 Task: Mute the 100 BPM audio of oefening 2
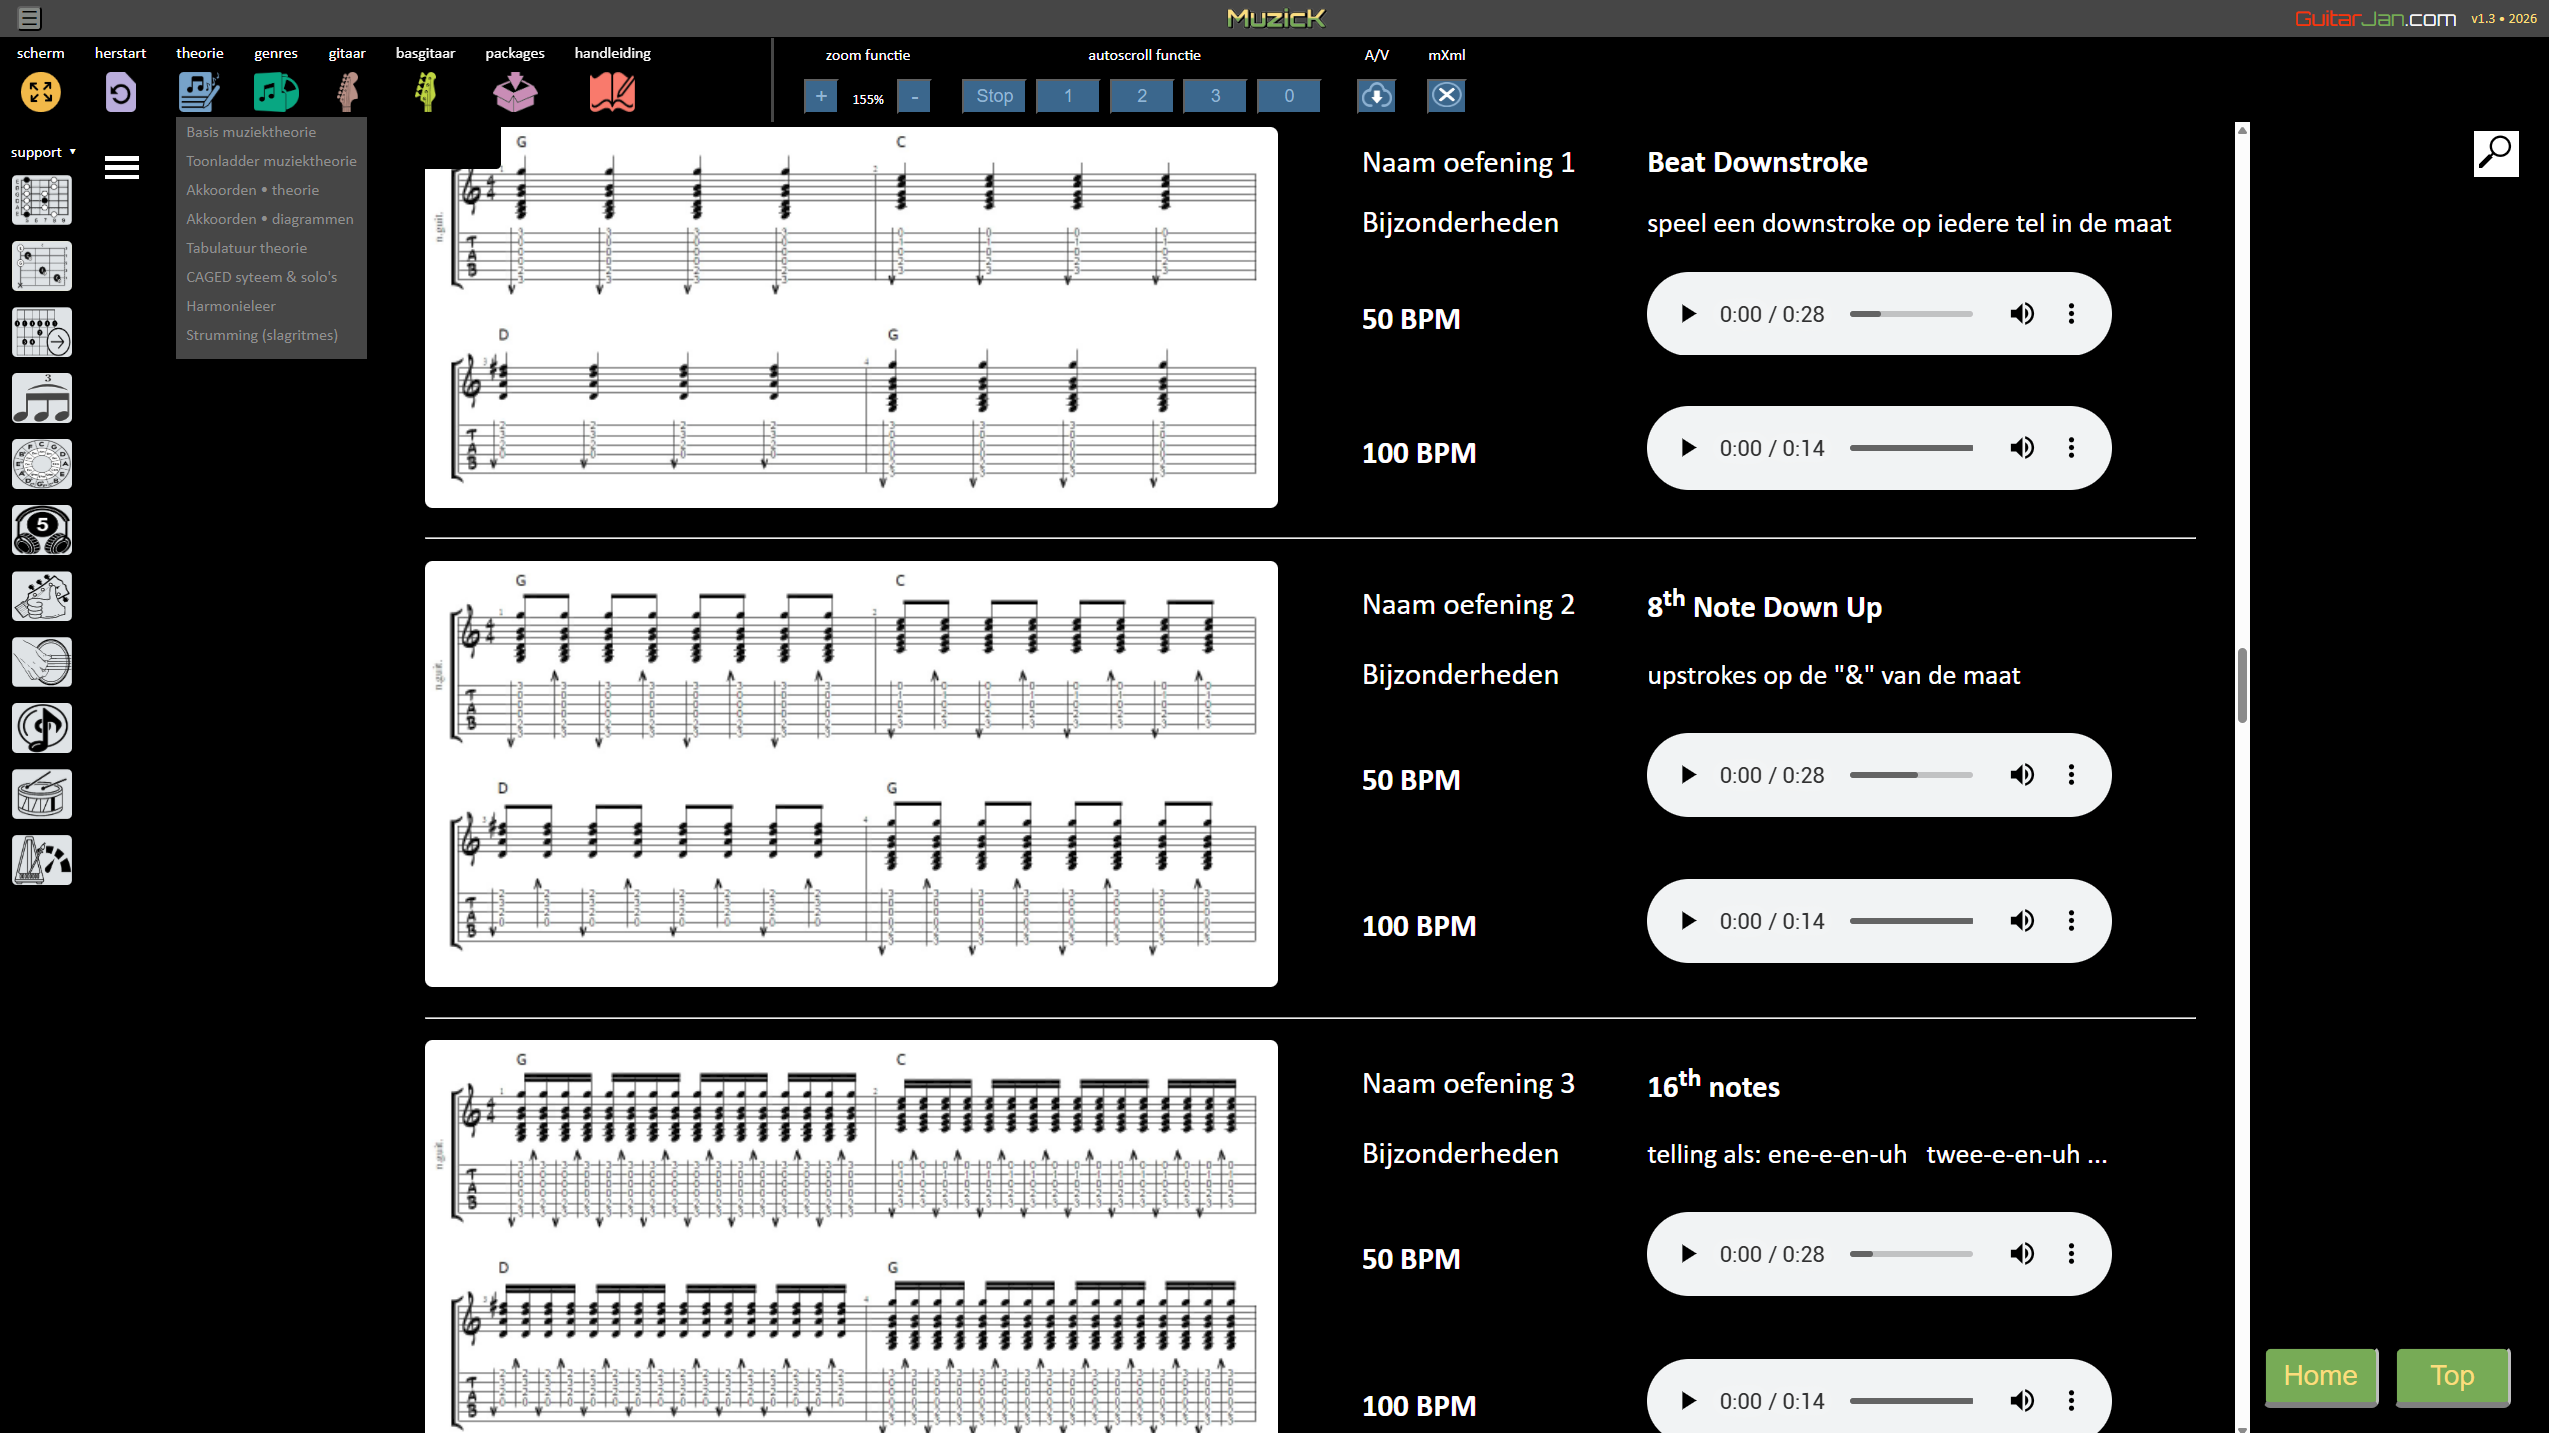point(2021,921)
